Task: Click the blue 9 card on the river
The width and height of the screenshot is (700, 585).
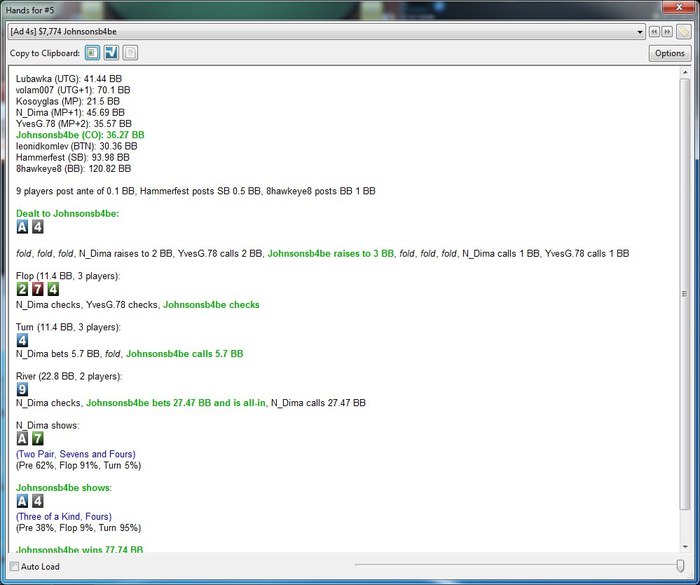Action: pyautogui.click(x=22, y=389)
